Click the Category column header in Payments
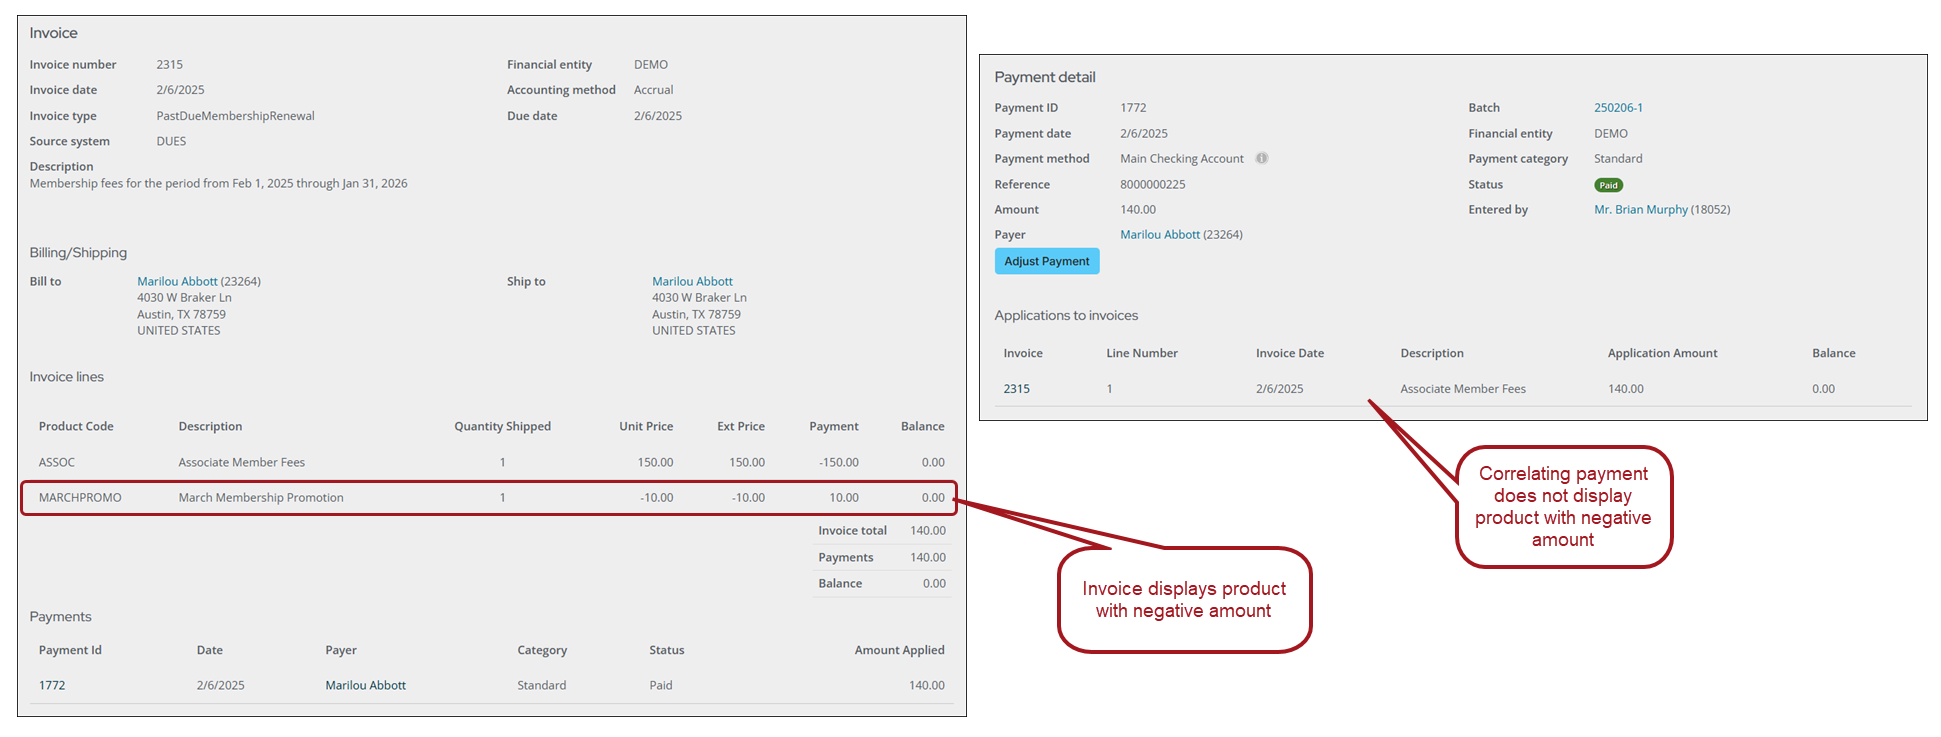 tap(542, 650)
